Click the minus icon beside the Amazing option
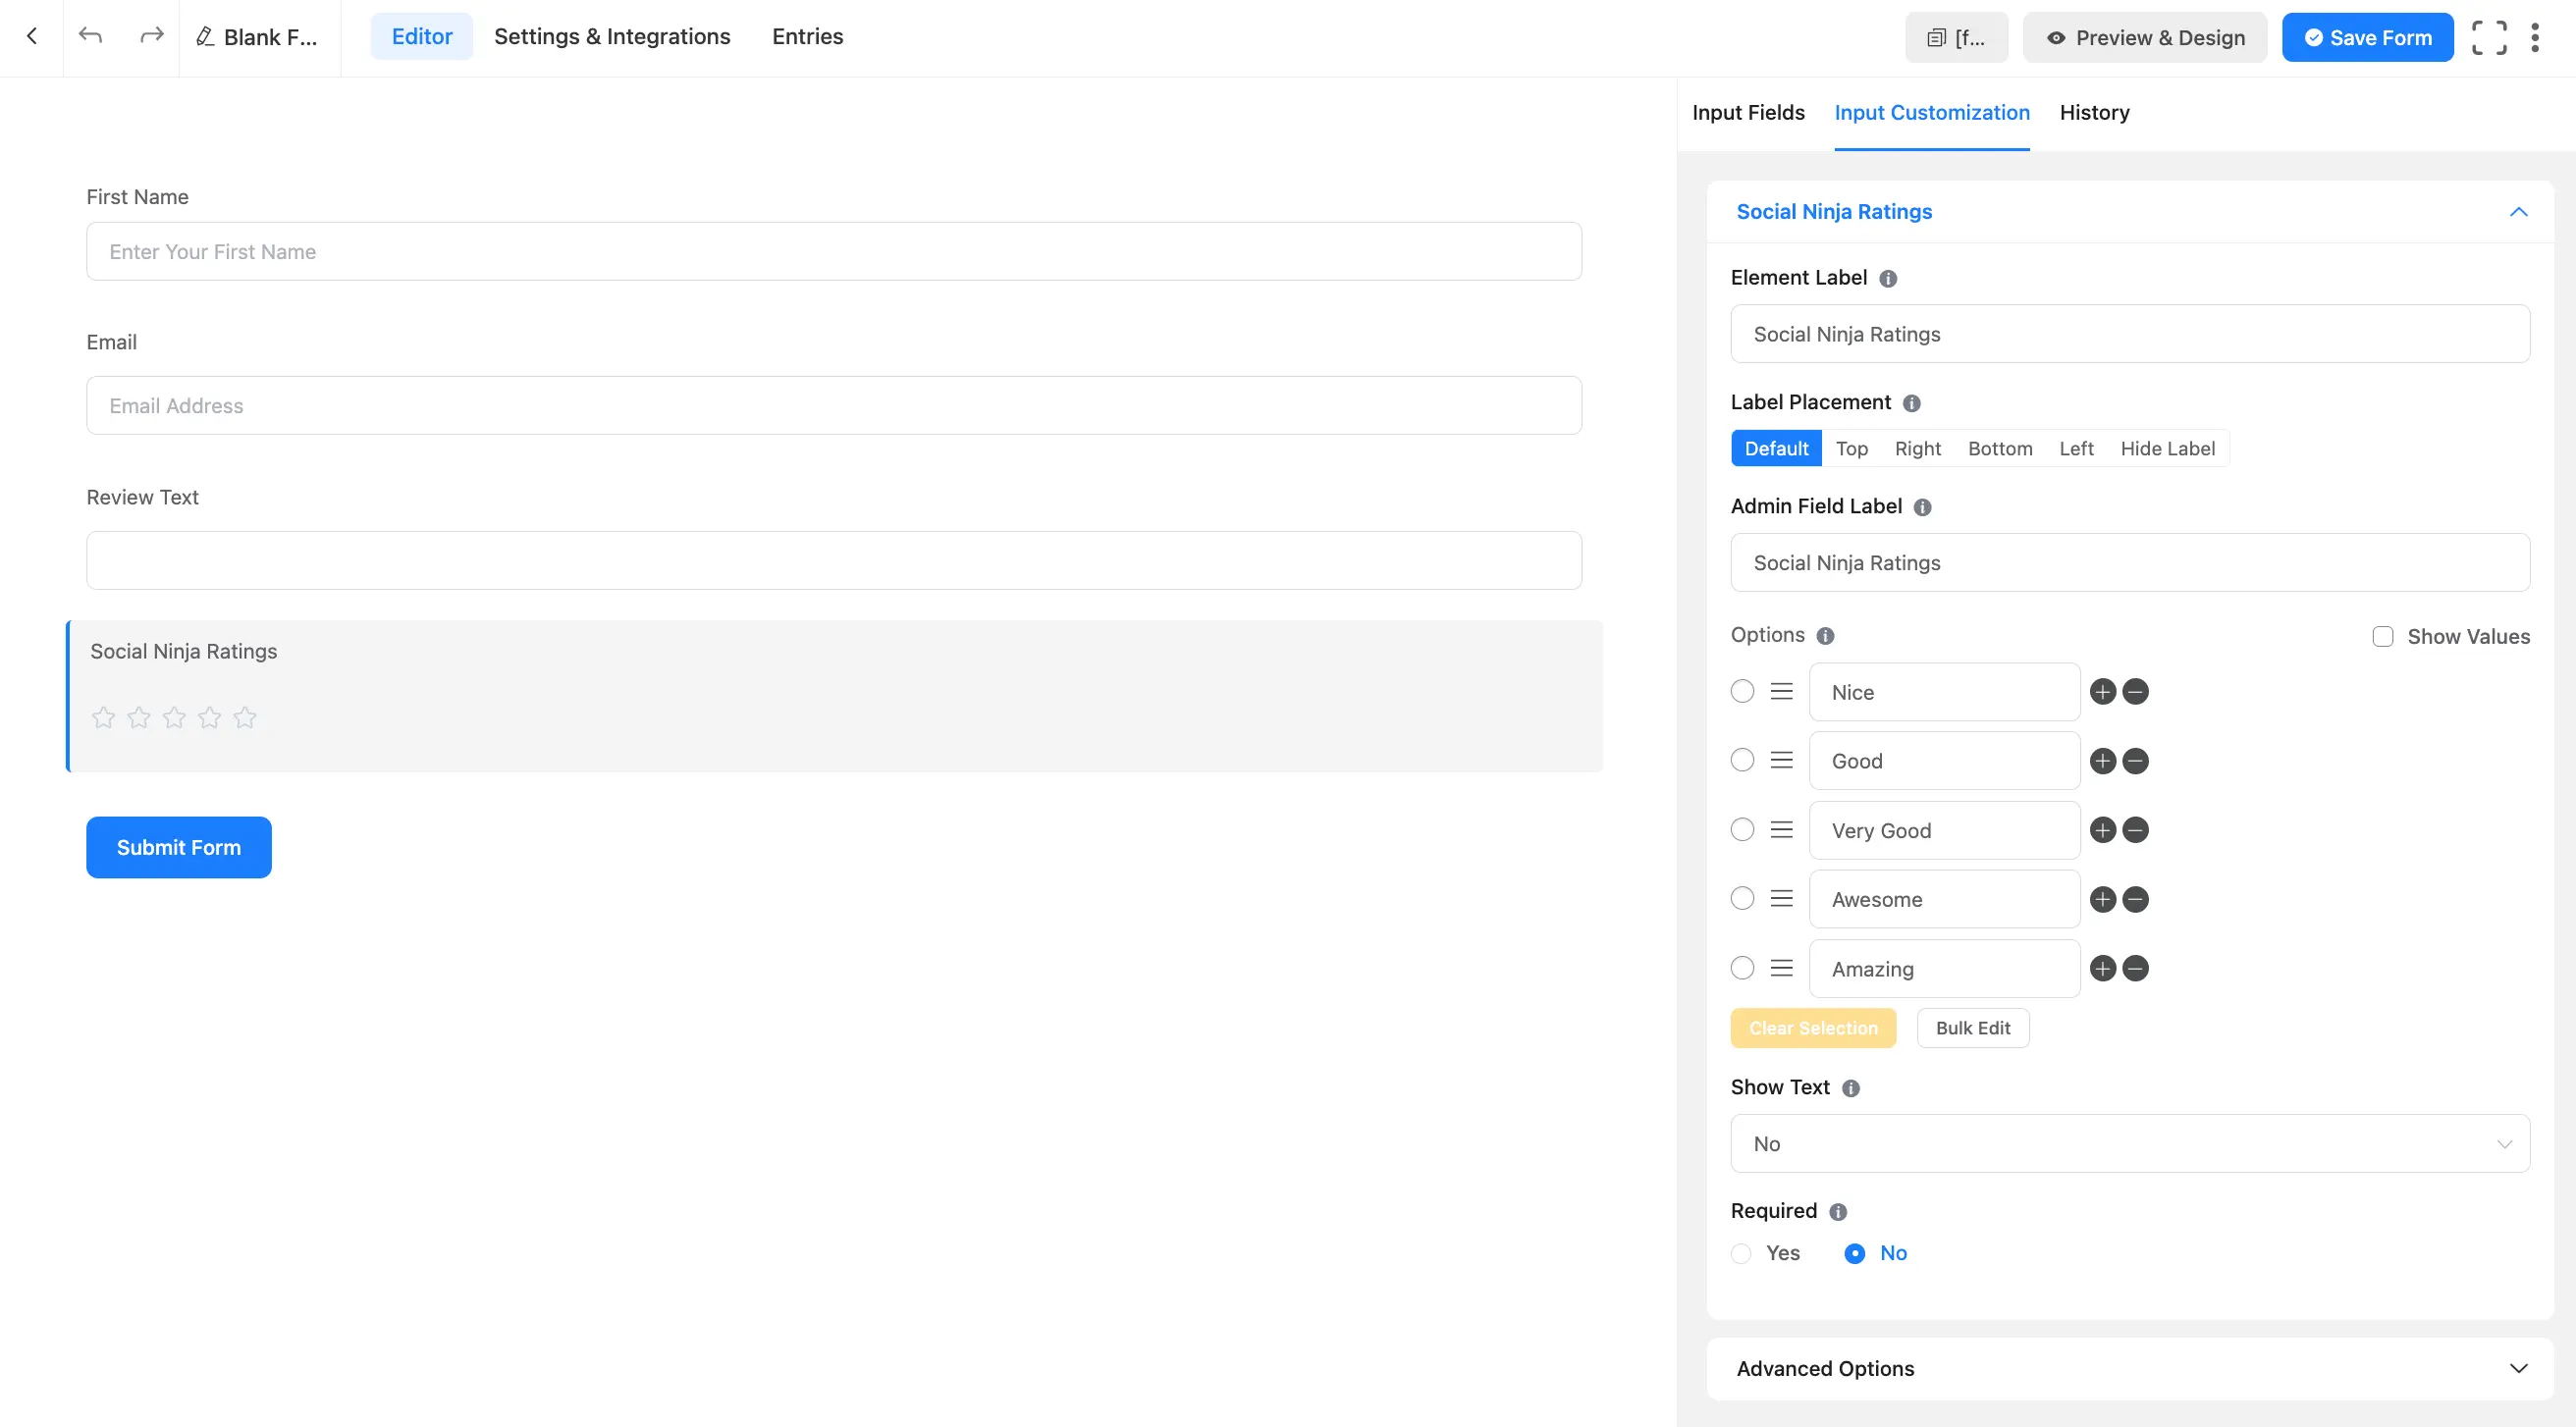Viewport: 2576px width, 1427px height. [x=2134, y=968]
